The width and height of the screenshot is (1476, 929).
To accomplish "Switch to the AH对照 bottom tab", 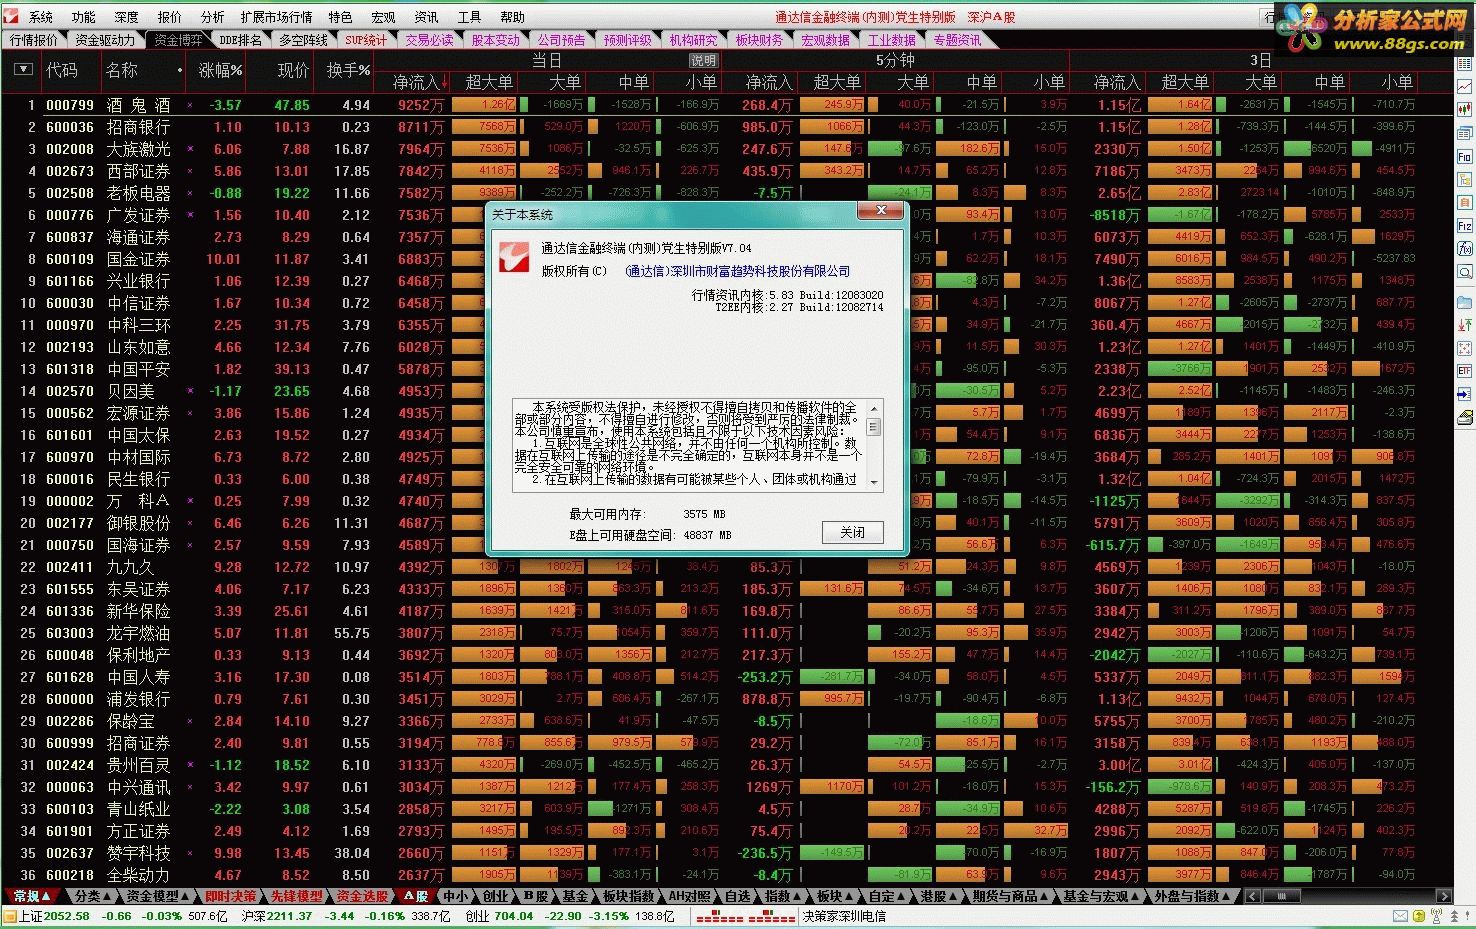I will 688,896.
